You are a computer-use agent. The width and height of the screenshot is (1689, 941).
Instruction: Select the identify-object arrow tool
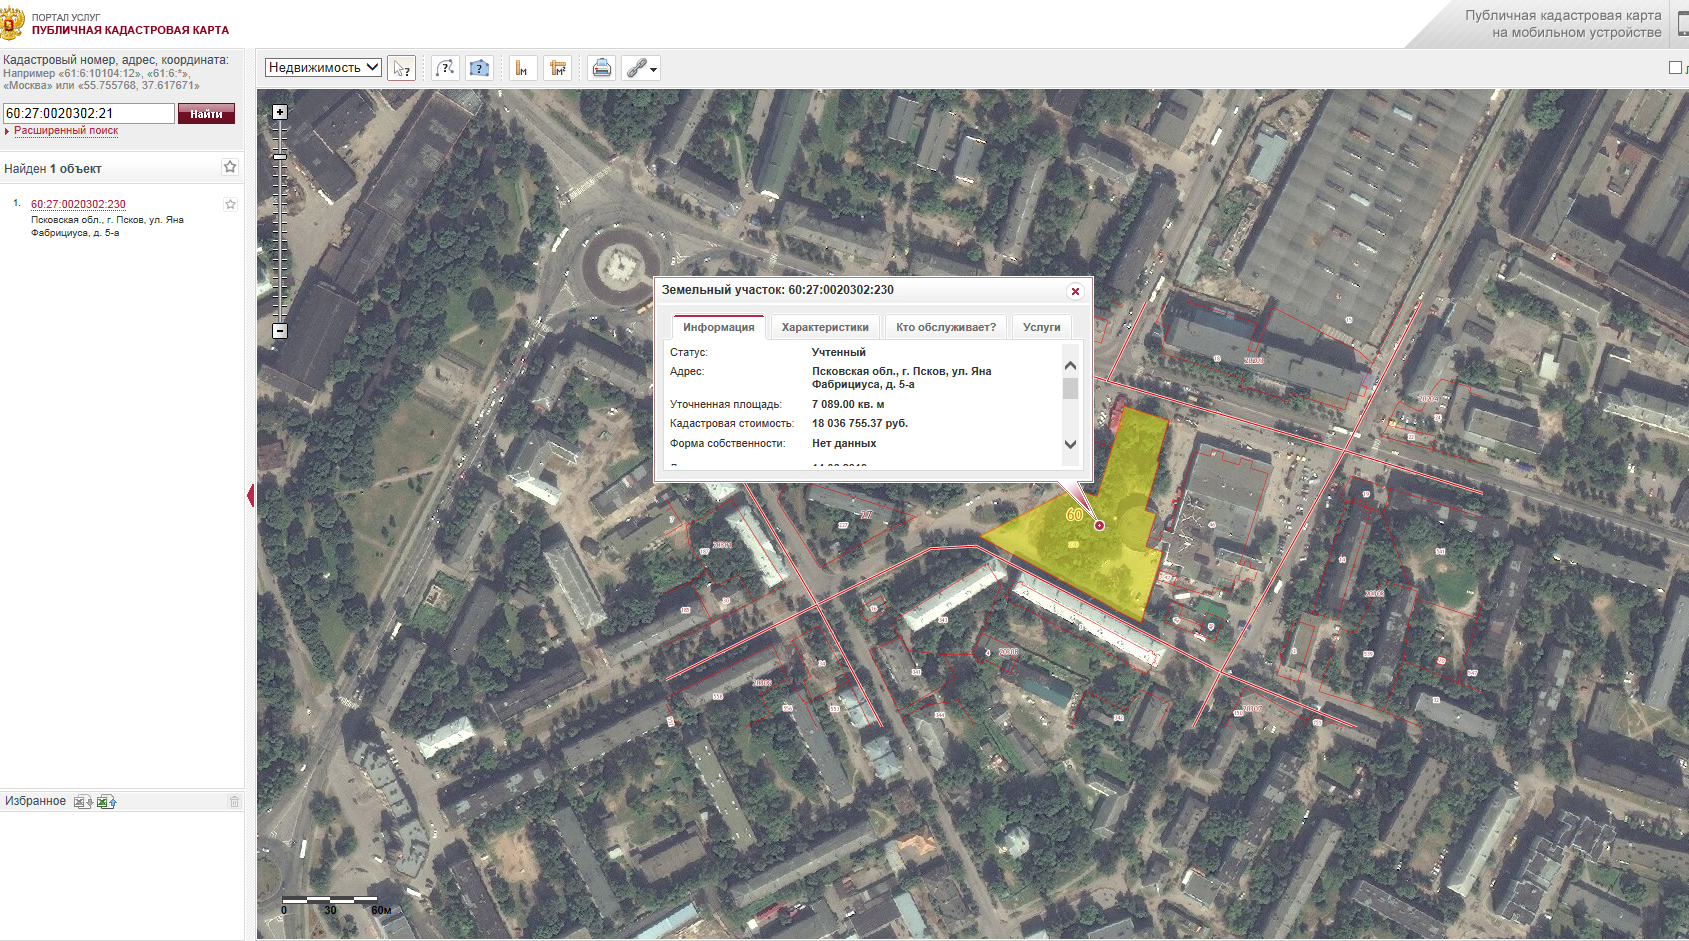pyautogui.click(x=401, y=68)
